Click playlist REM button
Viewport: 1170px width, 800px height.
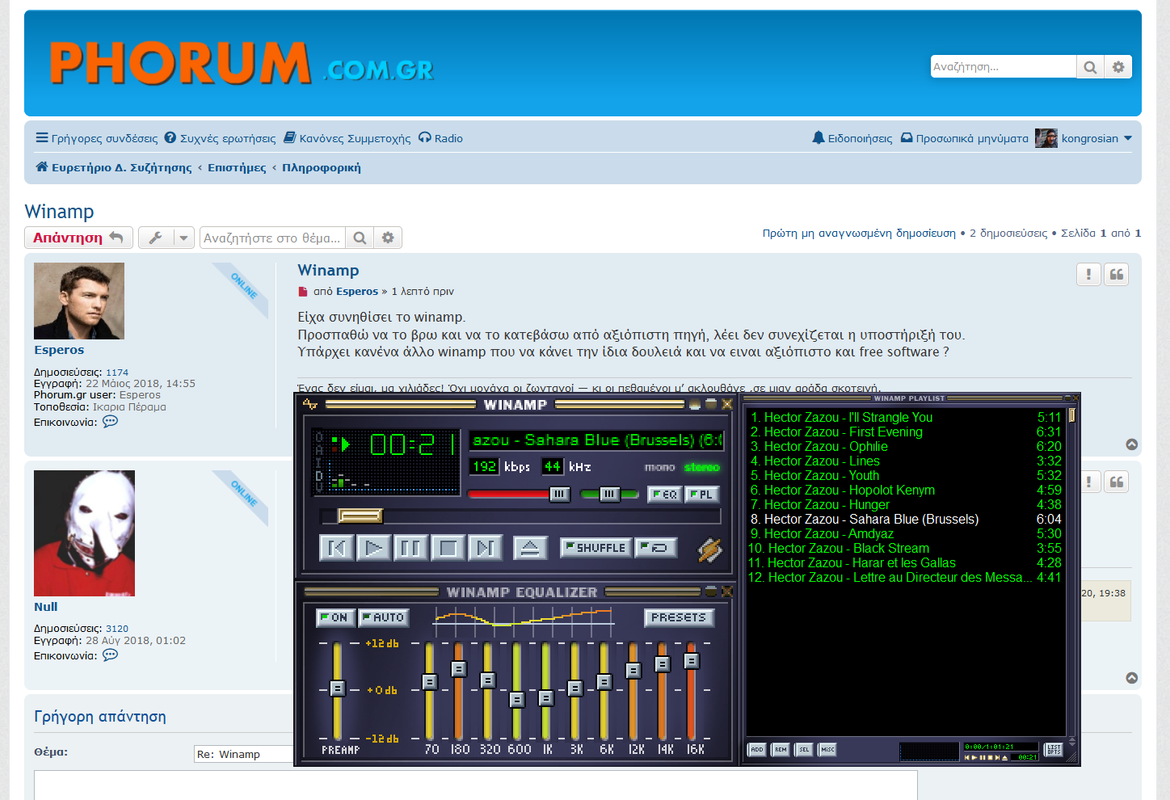[780, 749]
